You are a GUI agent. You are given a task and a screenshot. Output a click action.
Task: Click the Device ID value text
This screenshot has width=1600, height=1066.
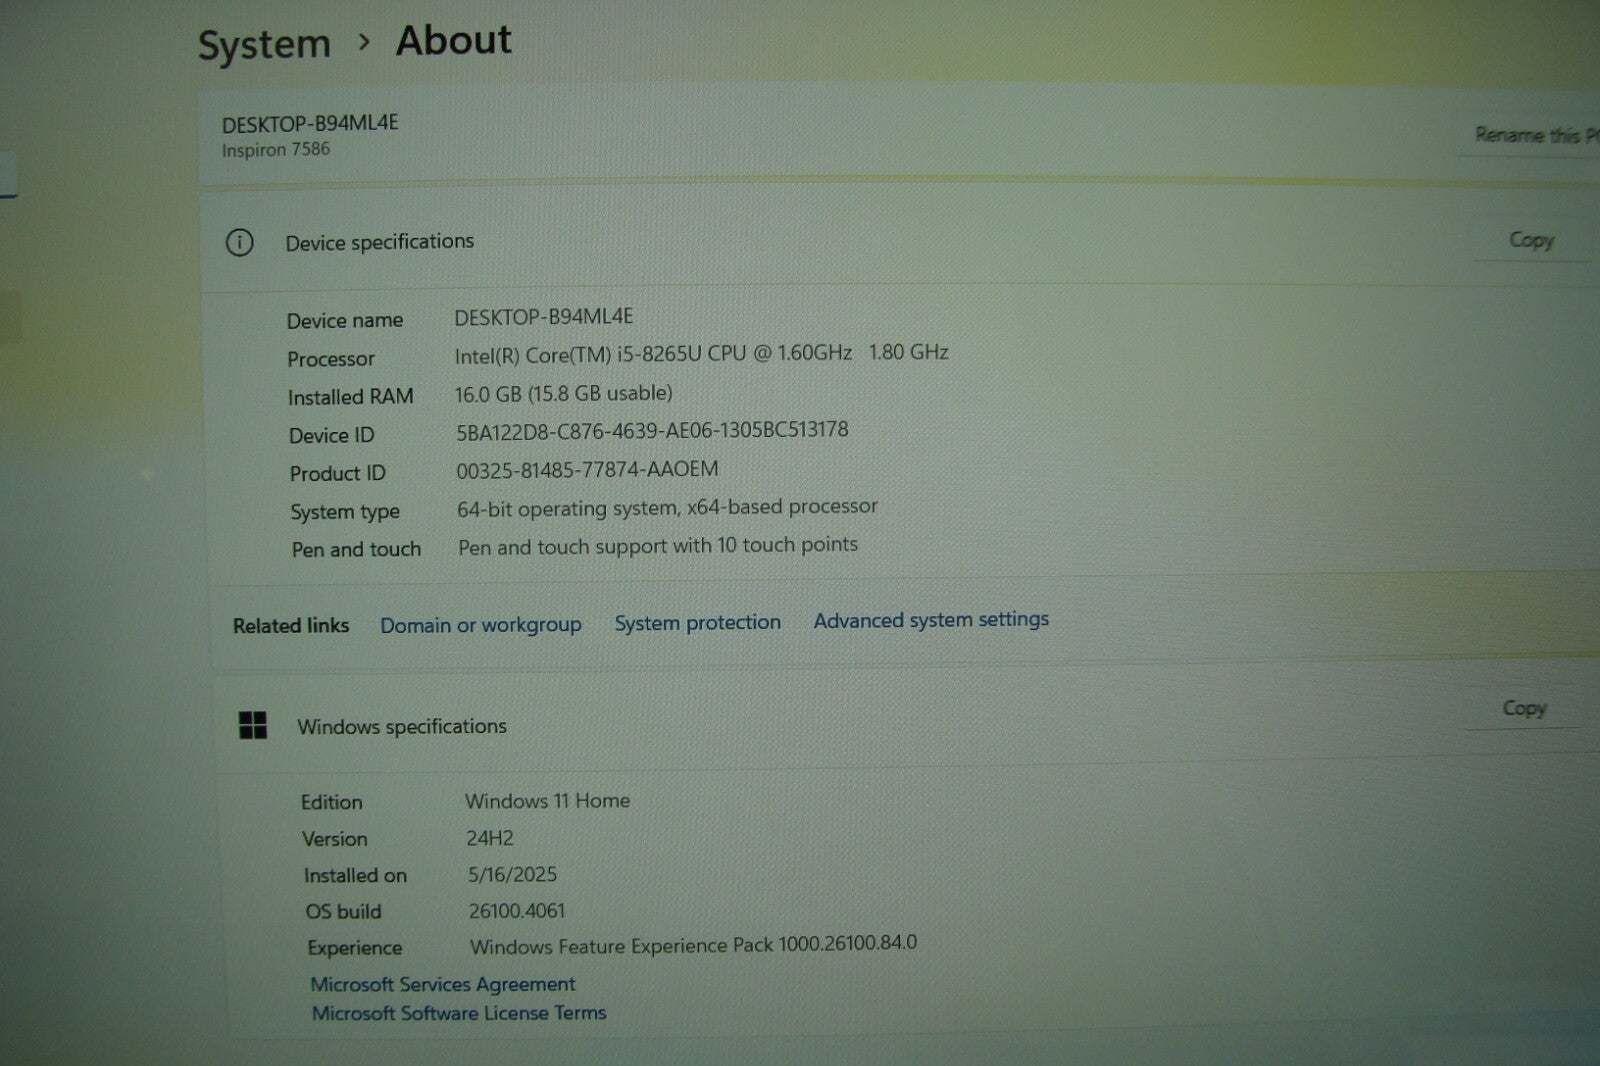[652, 431]
